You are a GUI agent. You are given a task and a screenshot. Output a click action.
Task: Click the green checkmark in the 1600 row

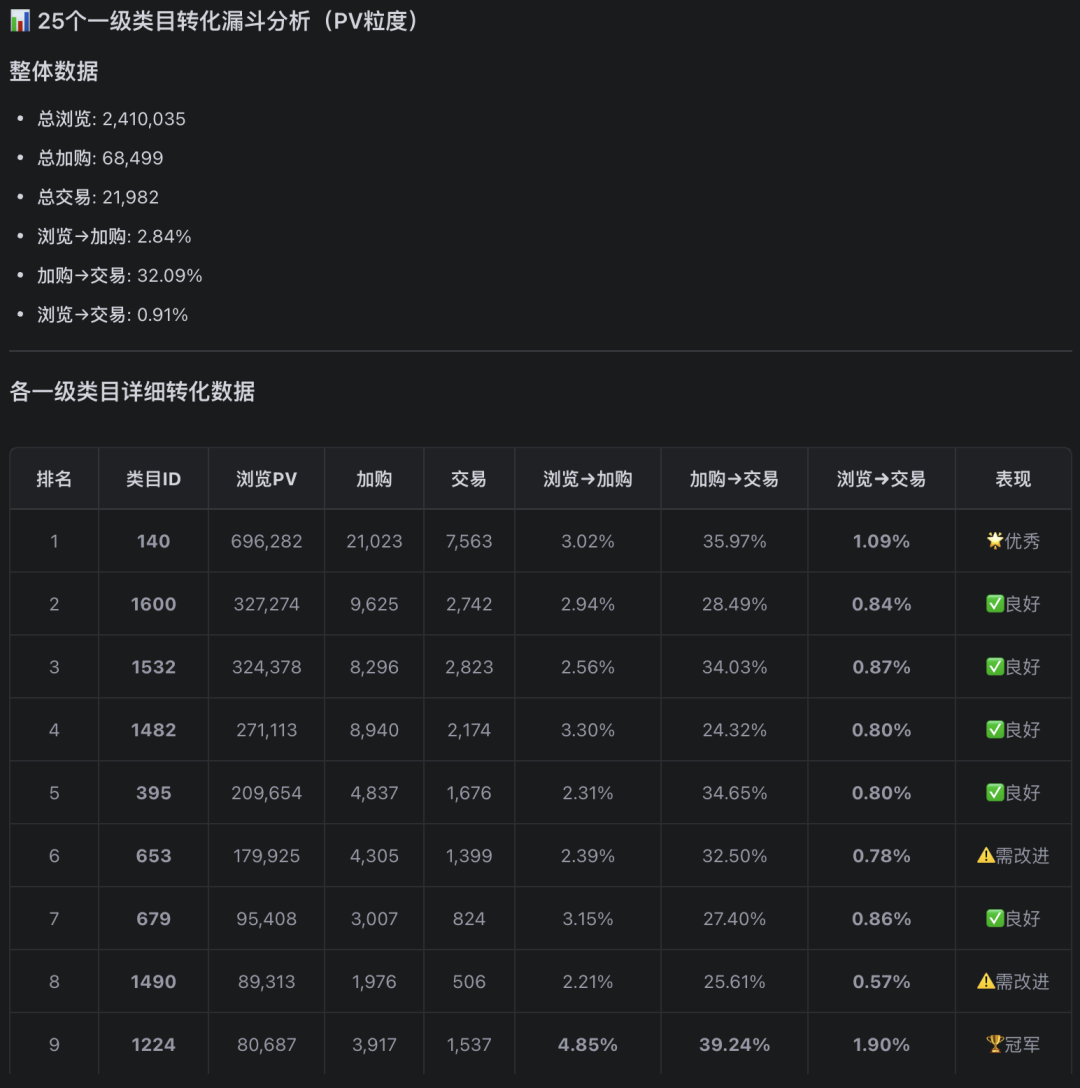(x=994, y=604)
